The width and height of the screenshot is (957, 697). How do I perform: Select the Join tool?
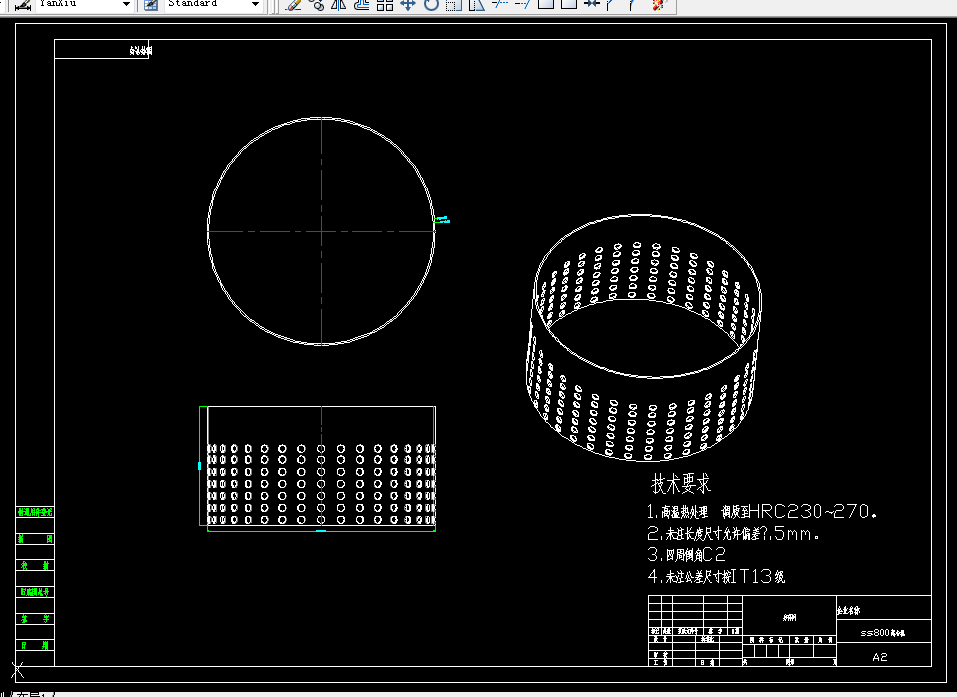(591, 4)
